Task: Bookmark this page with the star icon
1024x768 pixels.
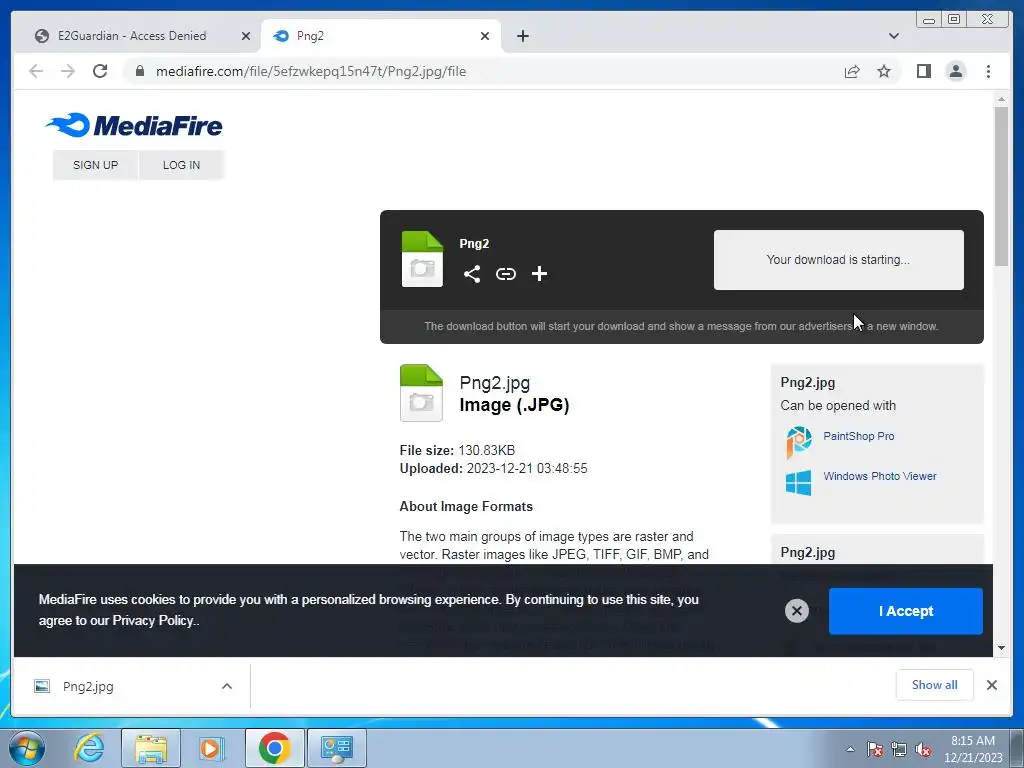Action: pyautogui.click(x=884, y=71)
